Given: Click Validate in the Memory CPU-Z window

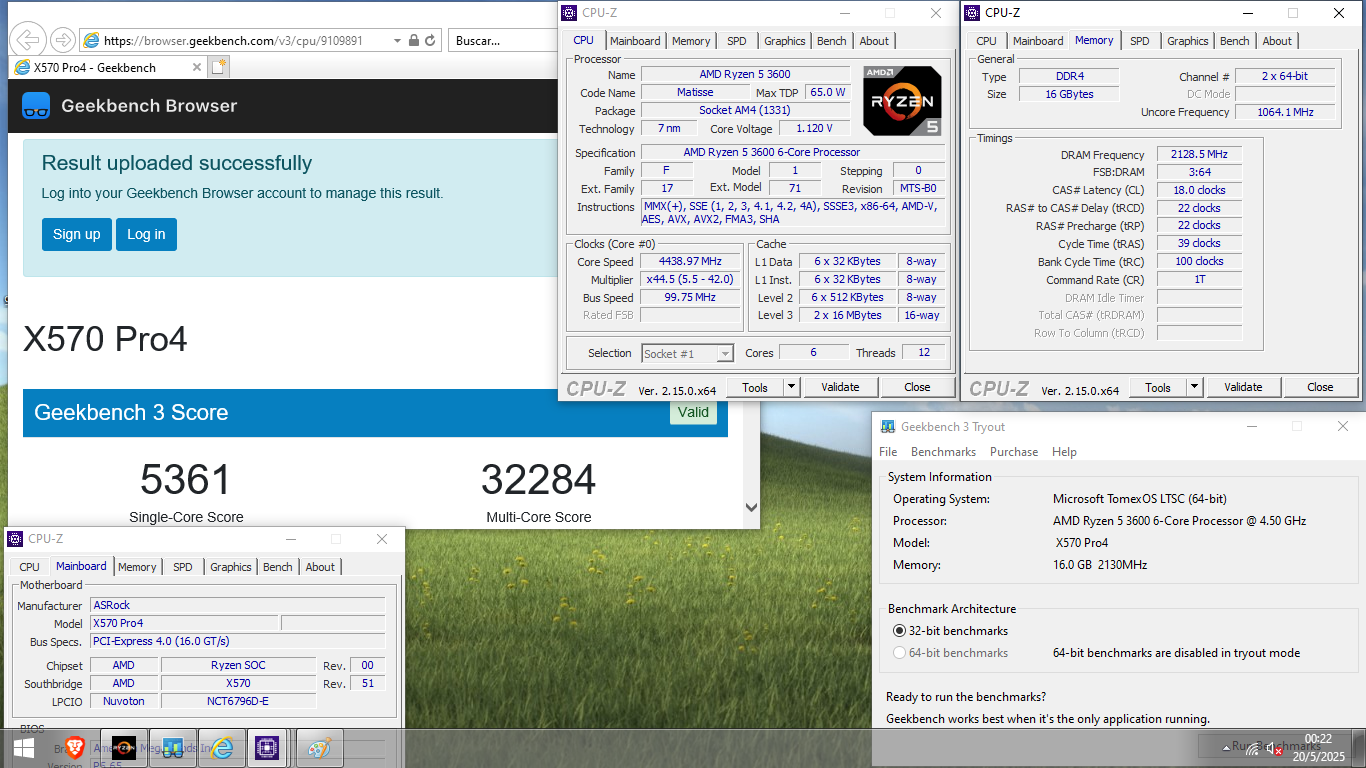Looking at the screenshot, I should (1243, 387).
